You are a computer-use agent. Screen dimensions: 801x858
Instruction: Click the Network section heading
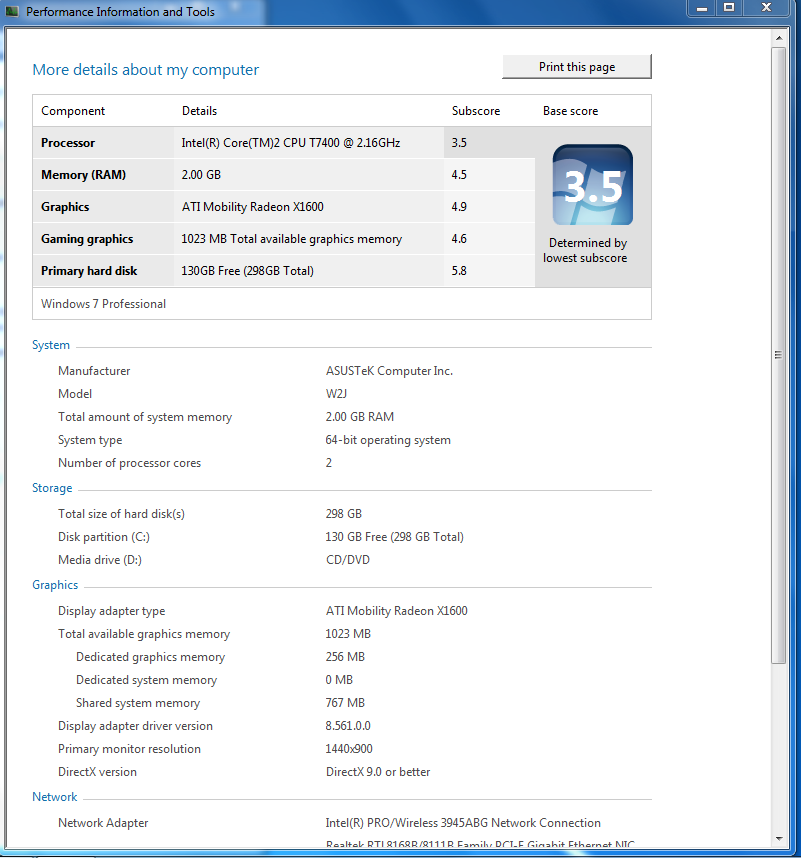[55, 797]
